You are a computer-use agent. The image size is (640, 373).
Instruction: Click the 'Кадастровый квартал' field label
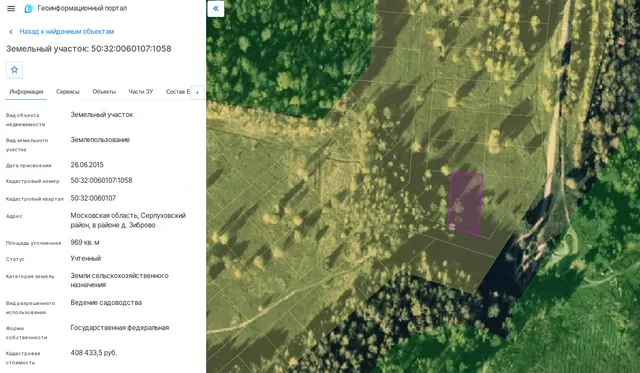[x=35, y=199]
